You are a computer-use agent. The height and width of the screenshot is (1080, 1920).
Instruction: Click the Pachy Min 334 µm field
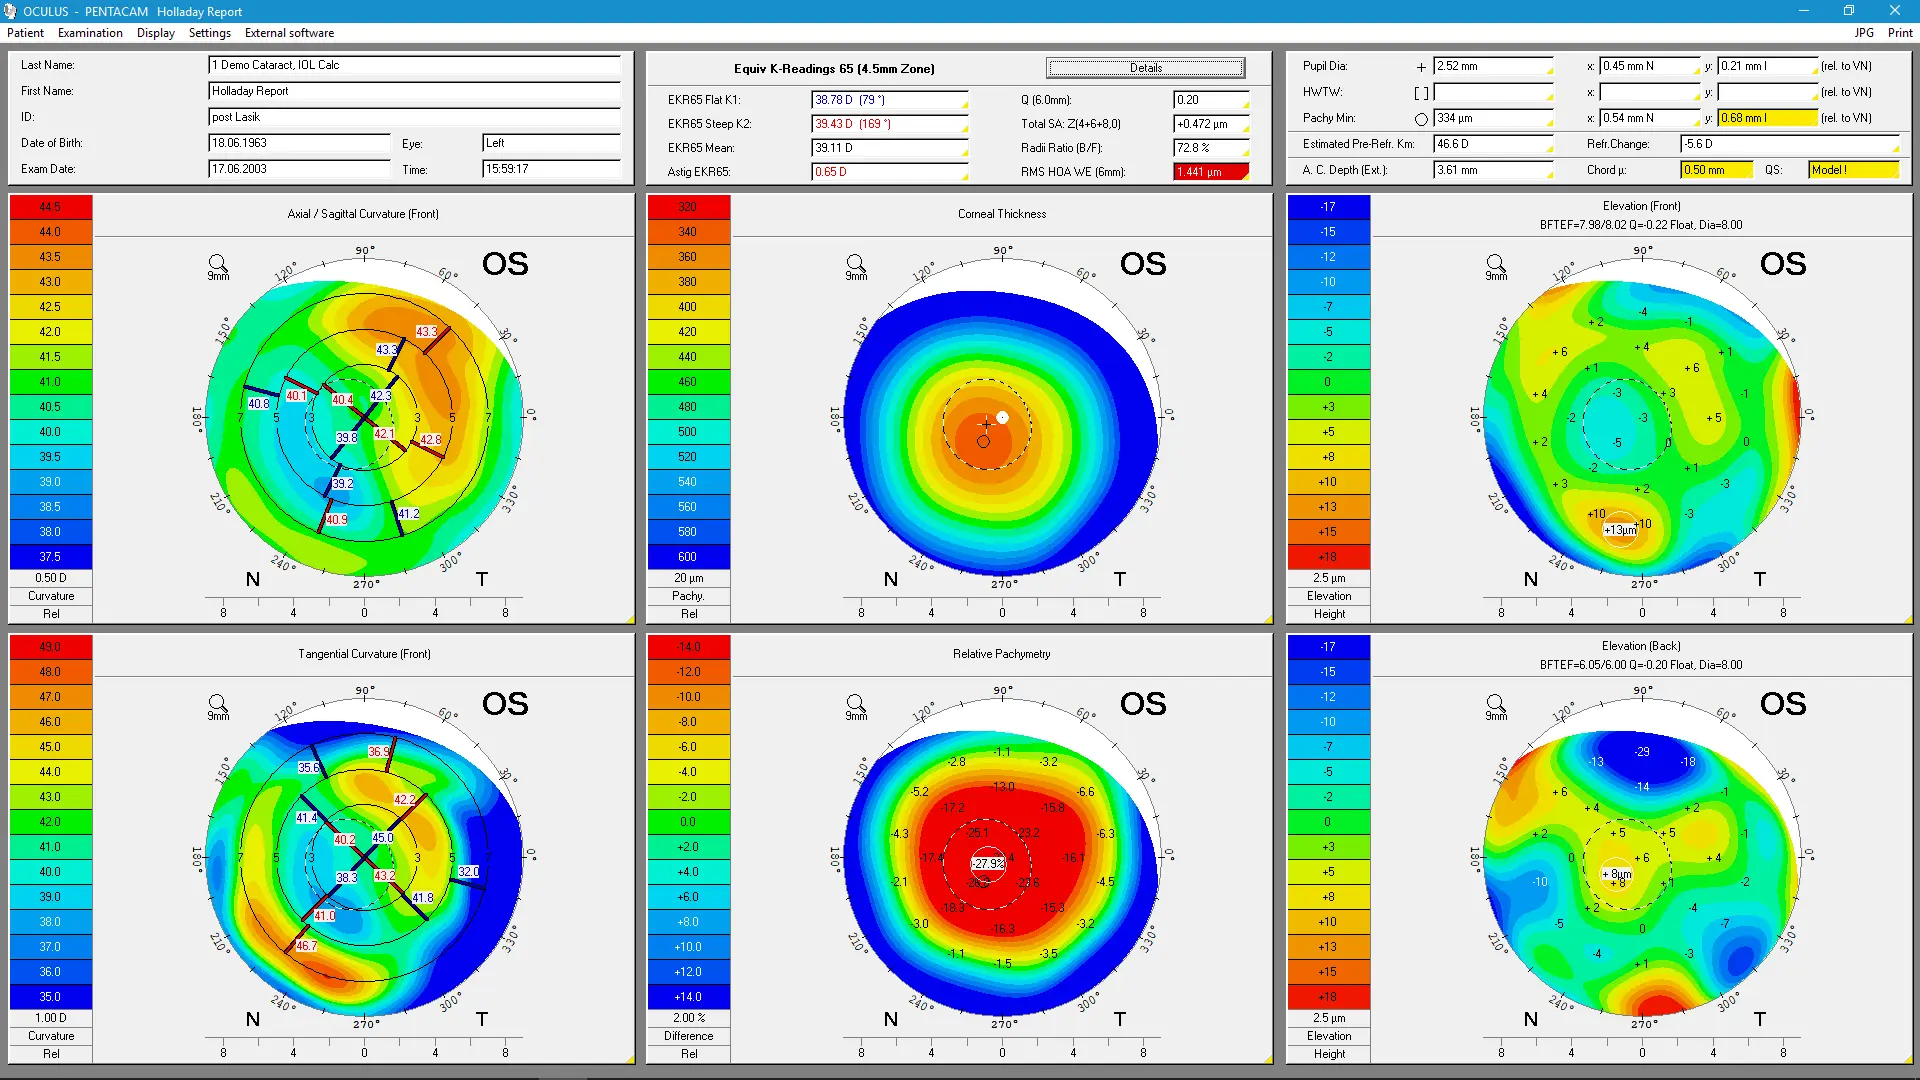[1493, 118]
